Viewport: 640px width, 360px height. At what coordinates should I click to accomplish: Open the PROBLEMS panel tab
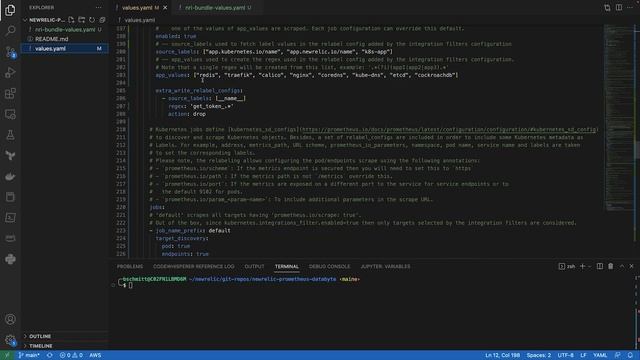coord(130,266)
